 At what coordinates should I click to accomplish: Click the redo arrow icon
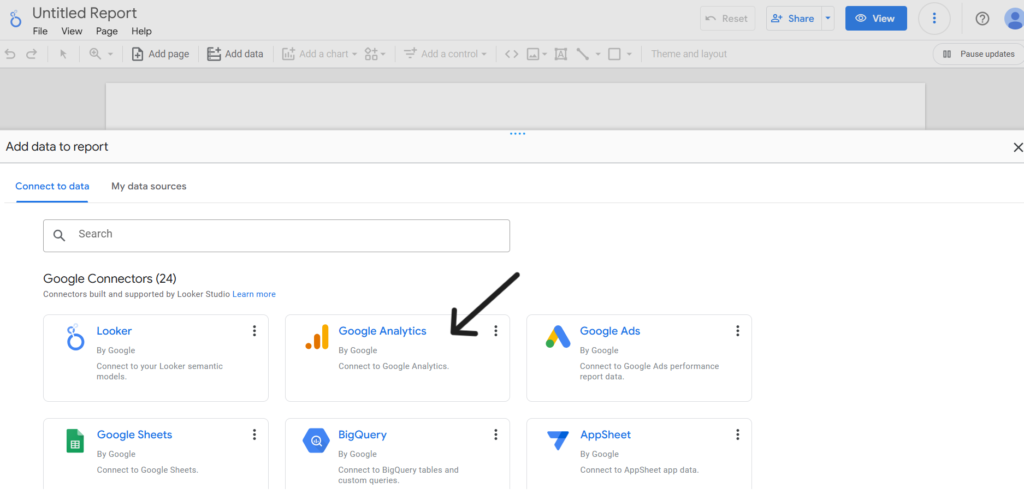point(31,54)
